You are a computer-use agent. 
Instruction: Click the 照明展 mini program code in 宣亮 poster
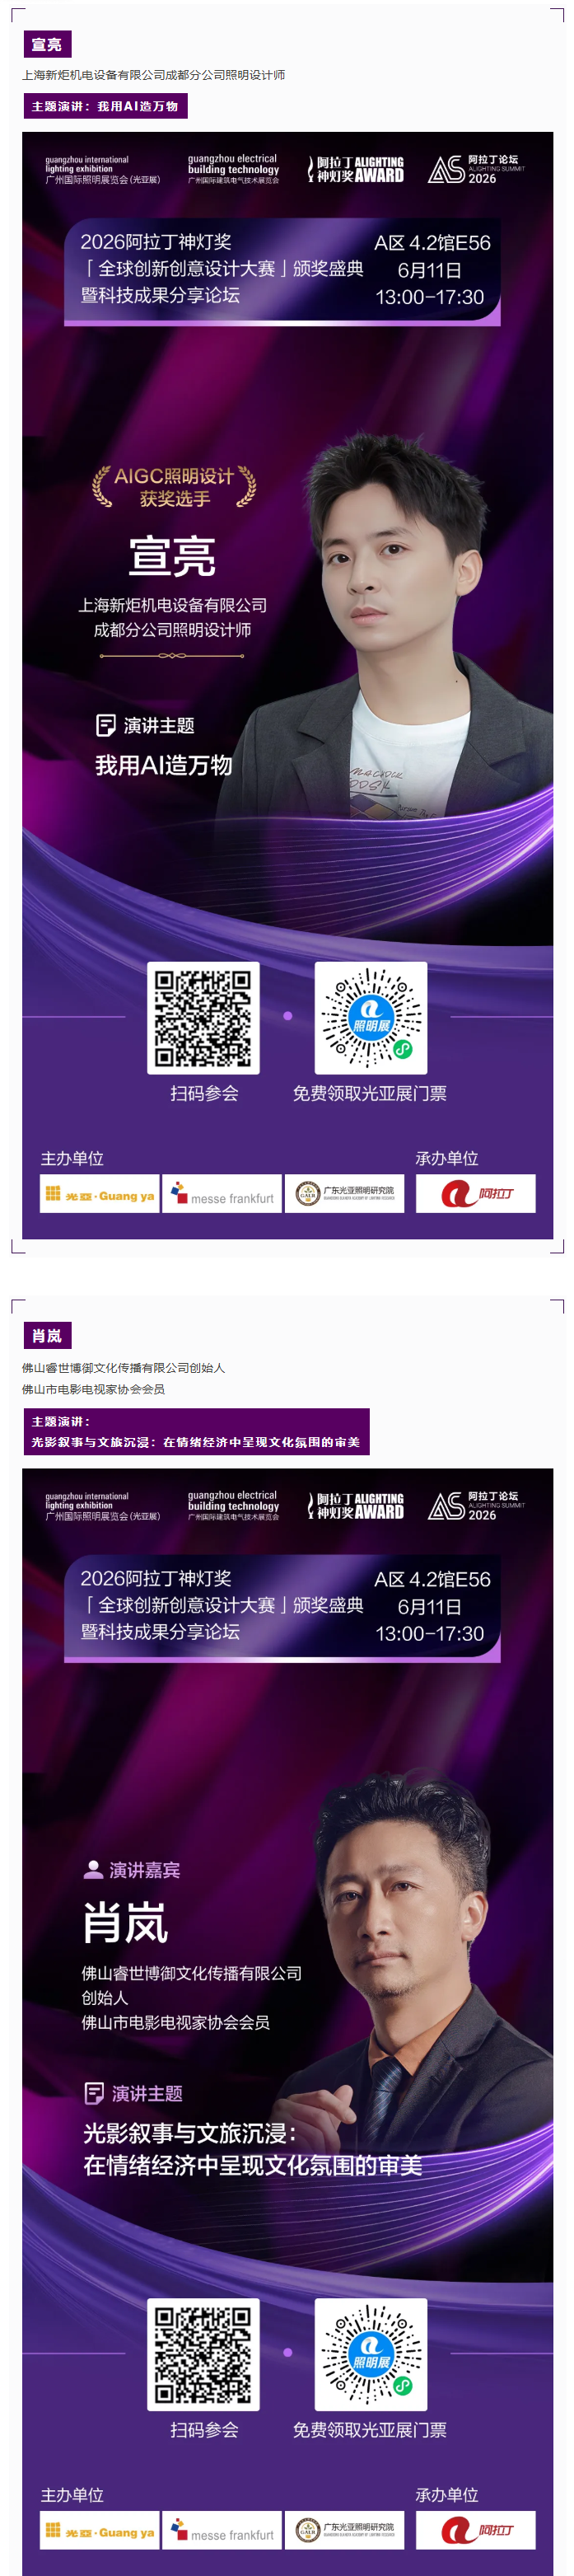371,1018
